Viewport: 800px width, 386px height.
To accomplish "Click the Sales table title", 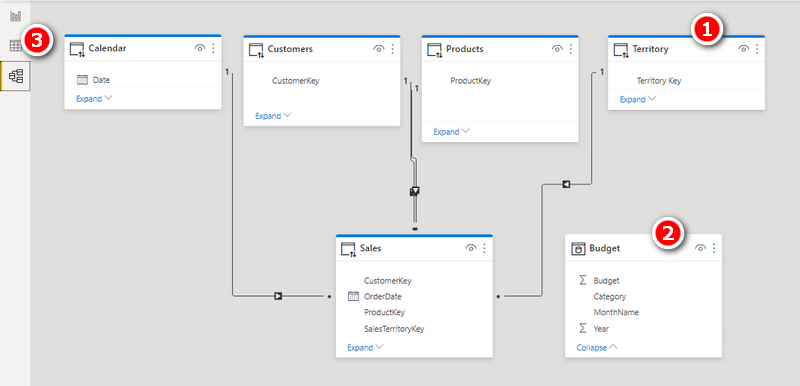I will (x=370, y=248).
